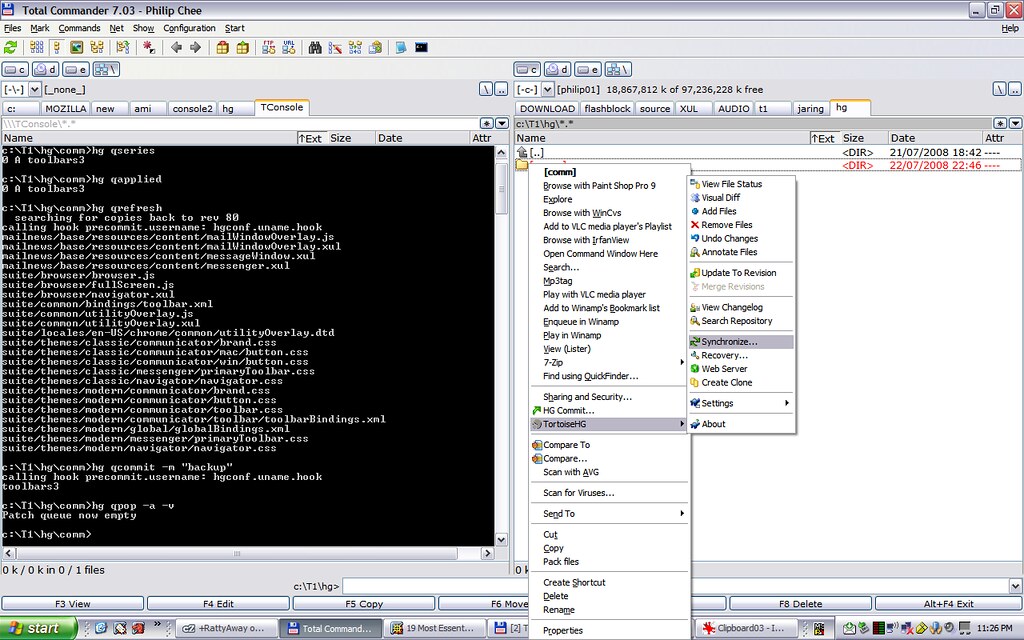
Task: Open left panel directory history dropdown arrow
Action: 502,123
